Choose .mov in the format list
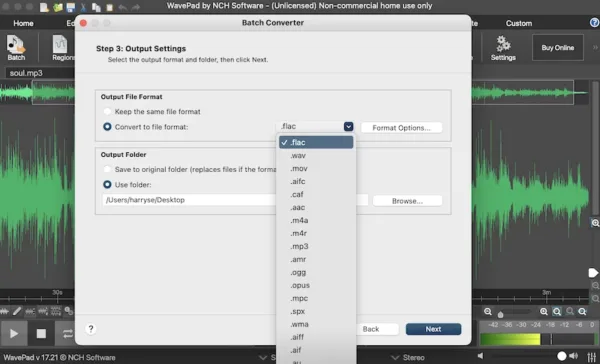 pos(316,168)
